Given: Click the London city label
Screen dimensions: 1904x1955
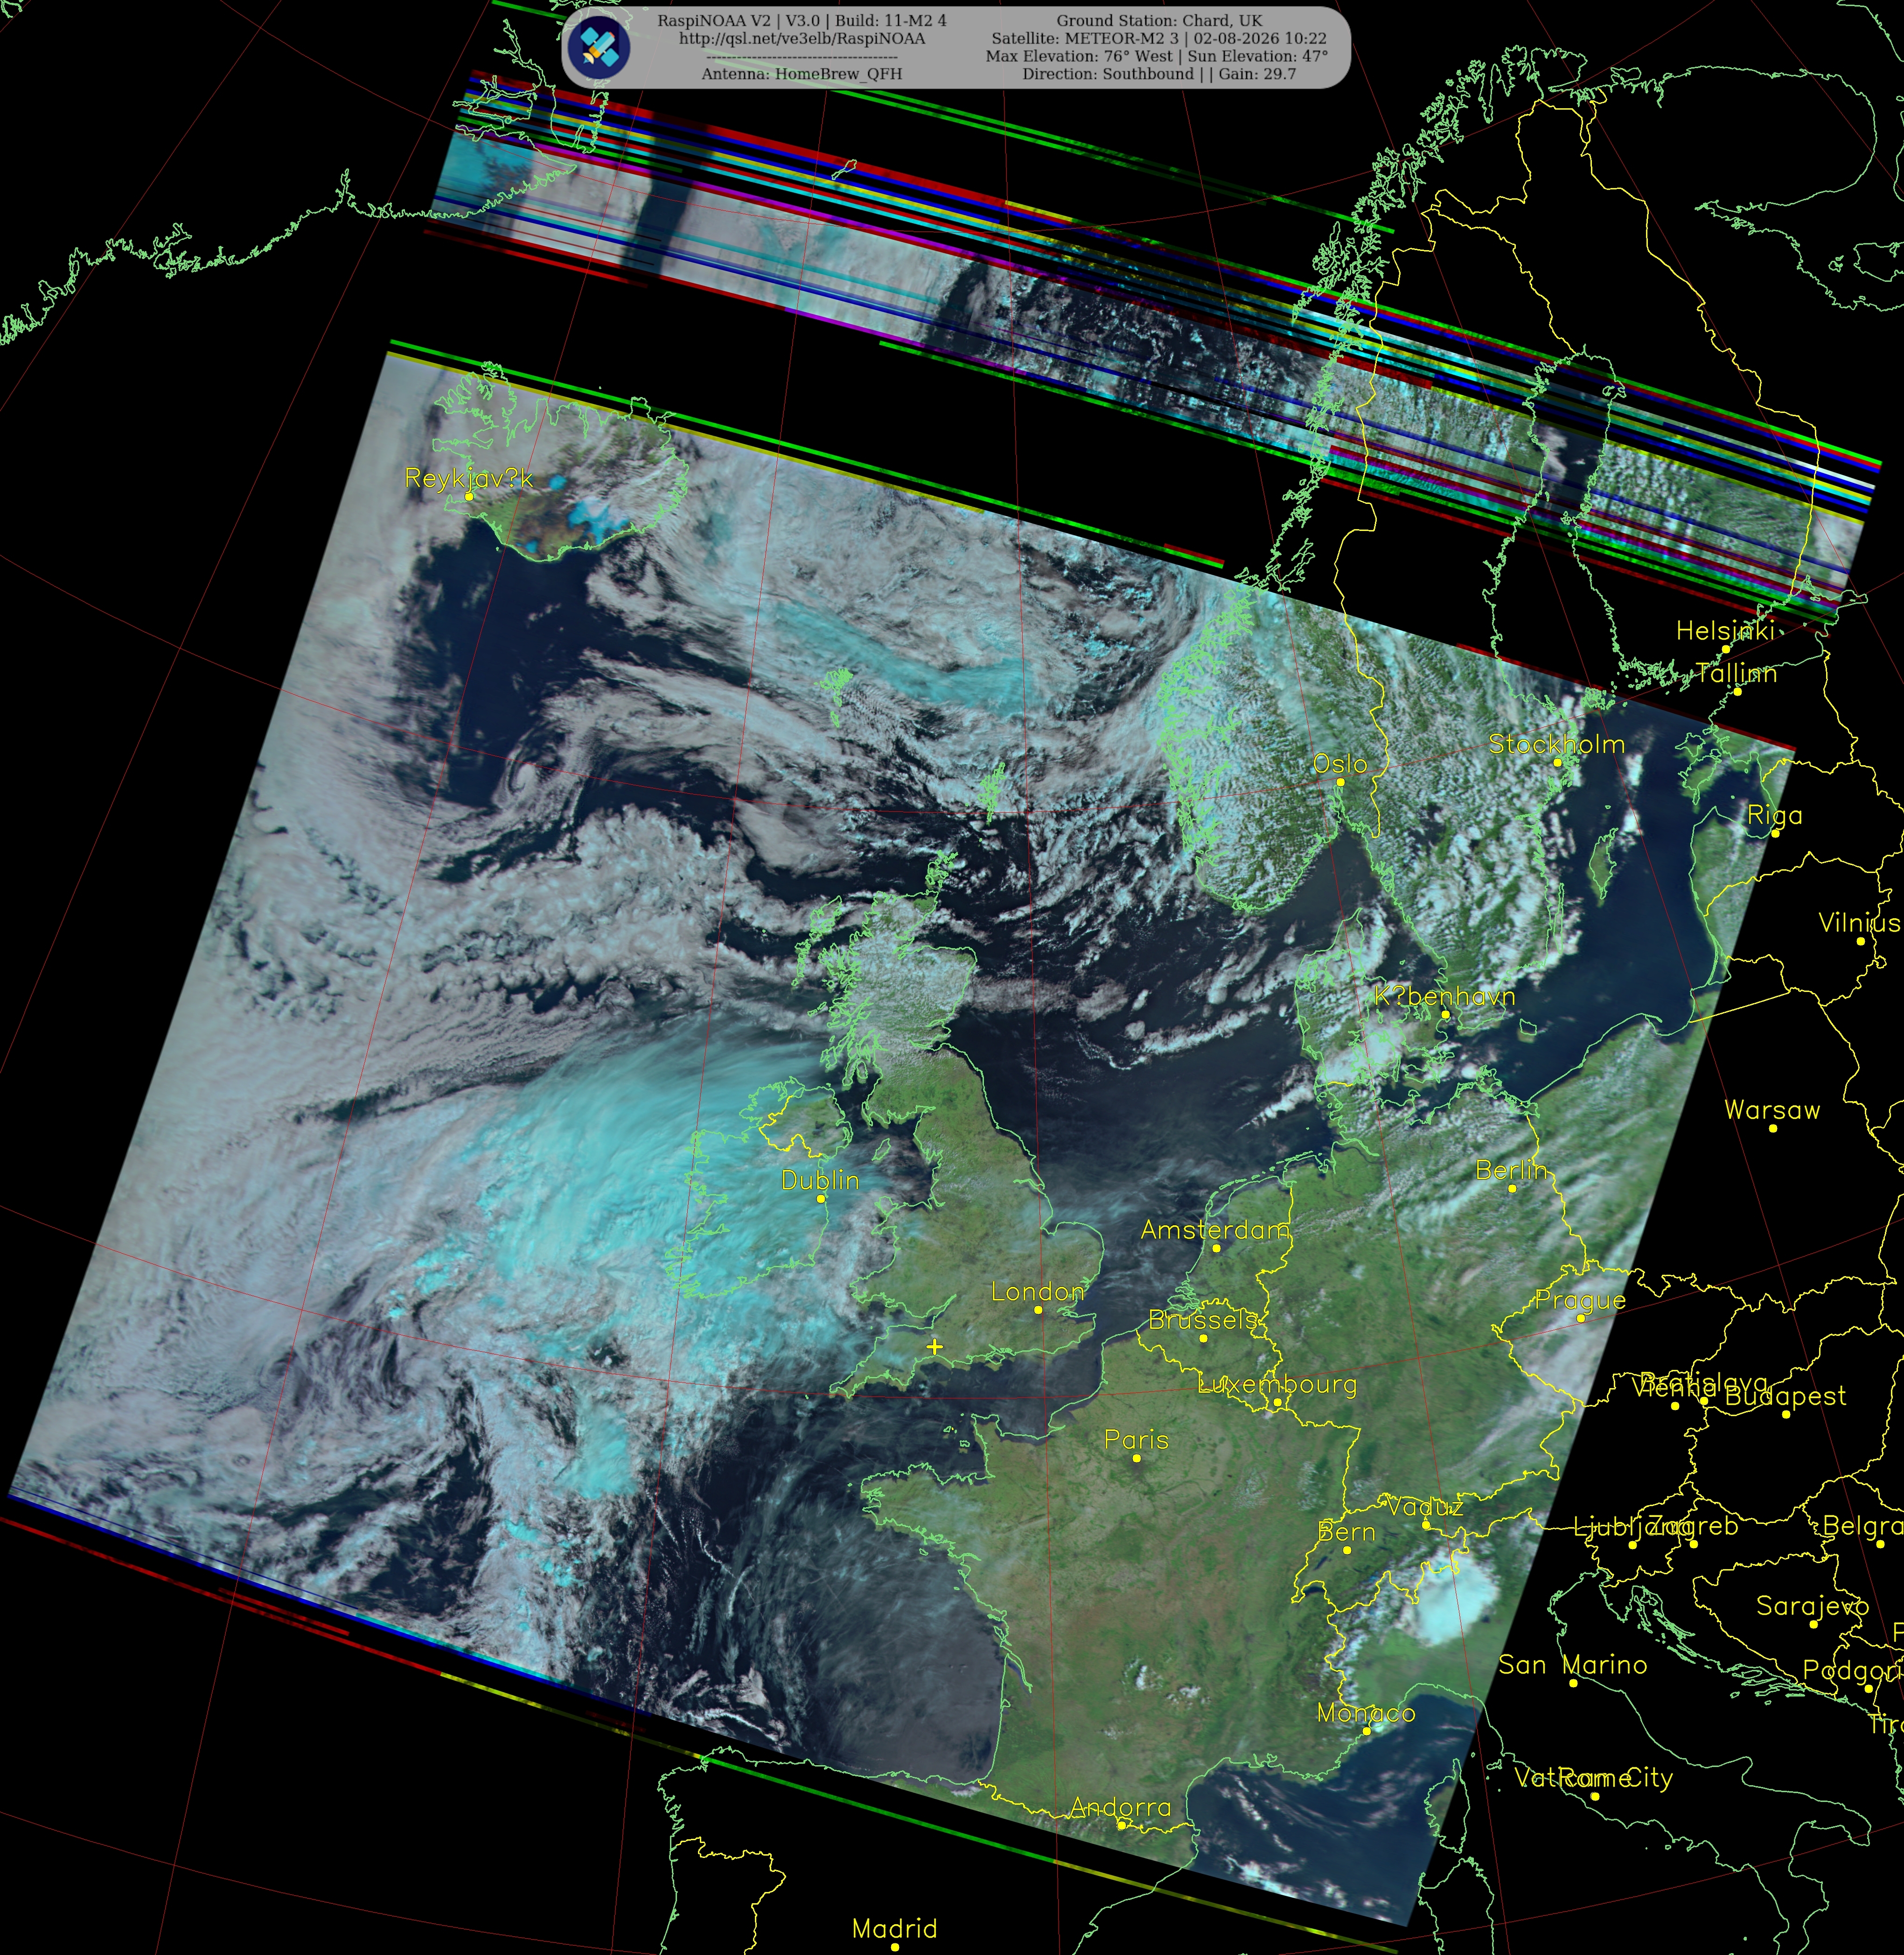Looking at the screenshot, I should (x=1038, y=1292).
